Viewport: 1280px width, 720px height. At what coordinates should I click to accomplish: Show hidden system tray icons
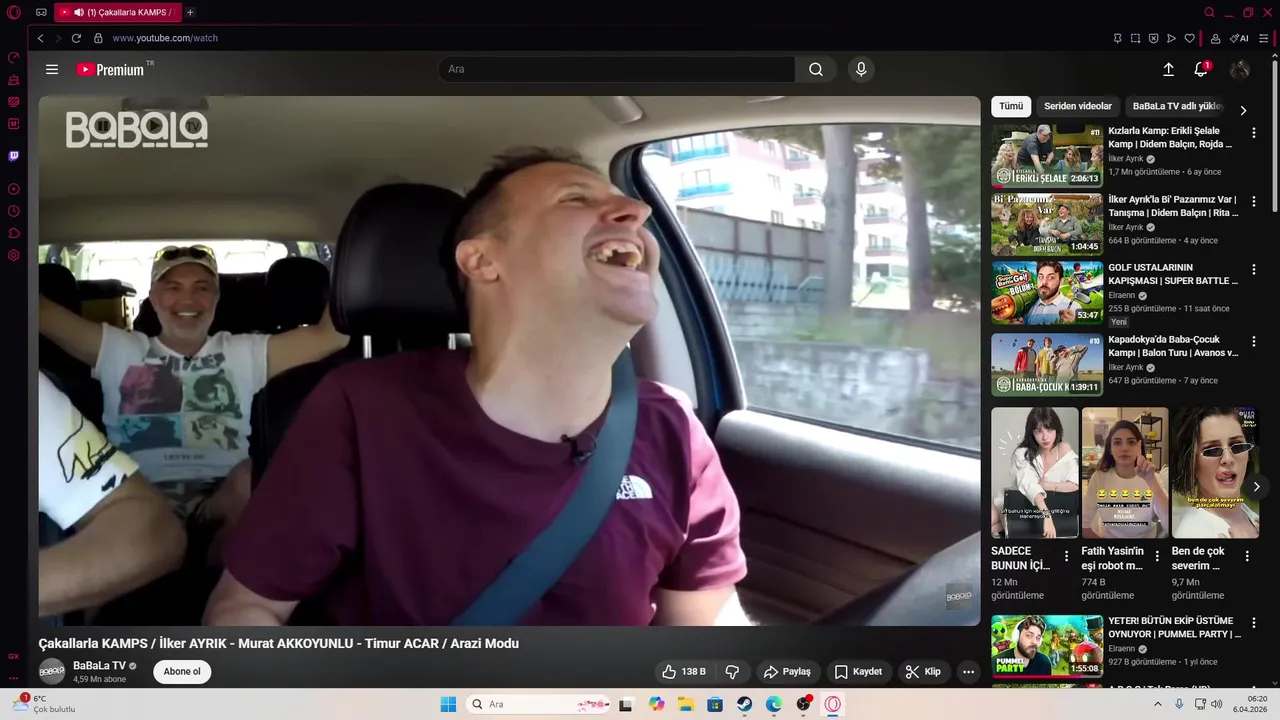click(x=1158, y=704)
